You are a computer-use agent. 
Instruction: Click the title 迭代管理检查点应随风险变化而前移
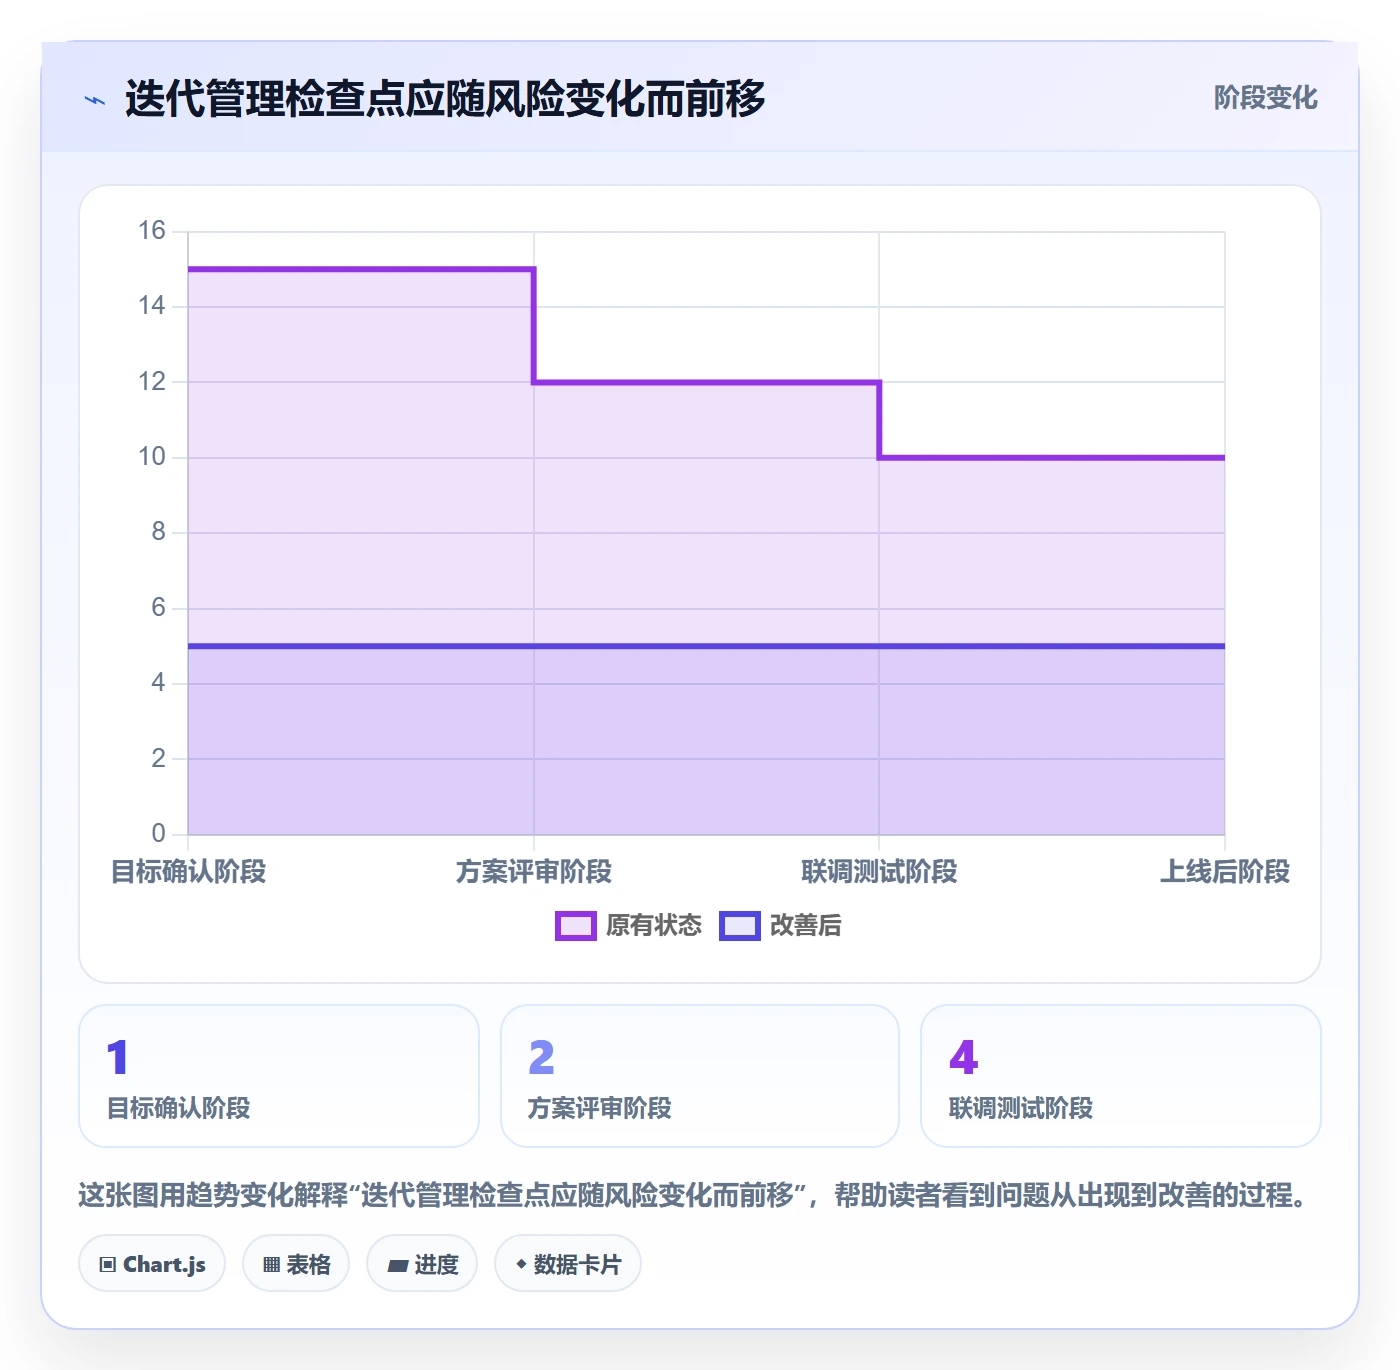click(445, 99)
